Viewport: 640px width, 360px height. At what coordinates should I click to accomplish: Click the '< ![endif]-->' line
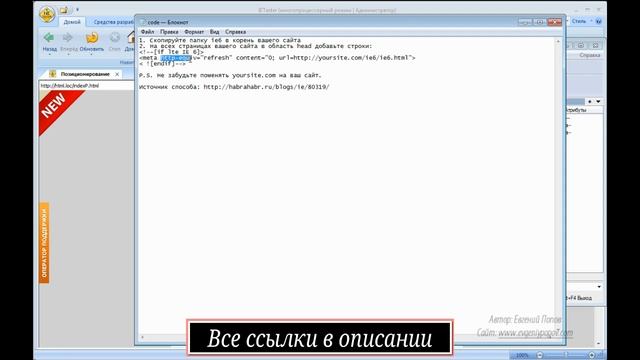click(x=162, y=64)
